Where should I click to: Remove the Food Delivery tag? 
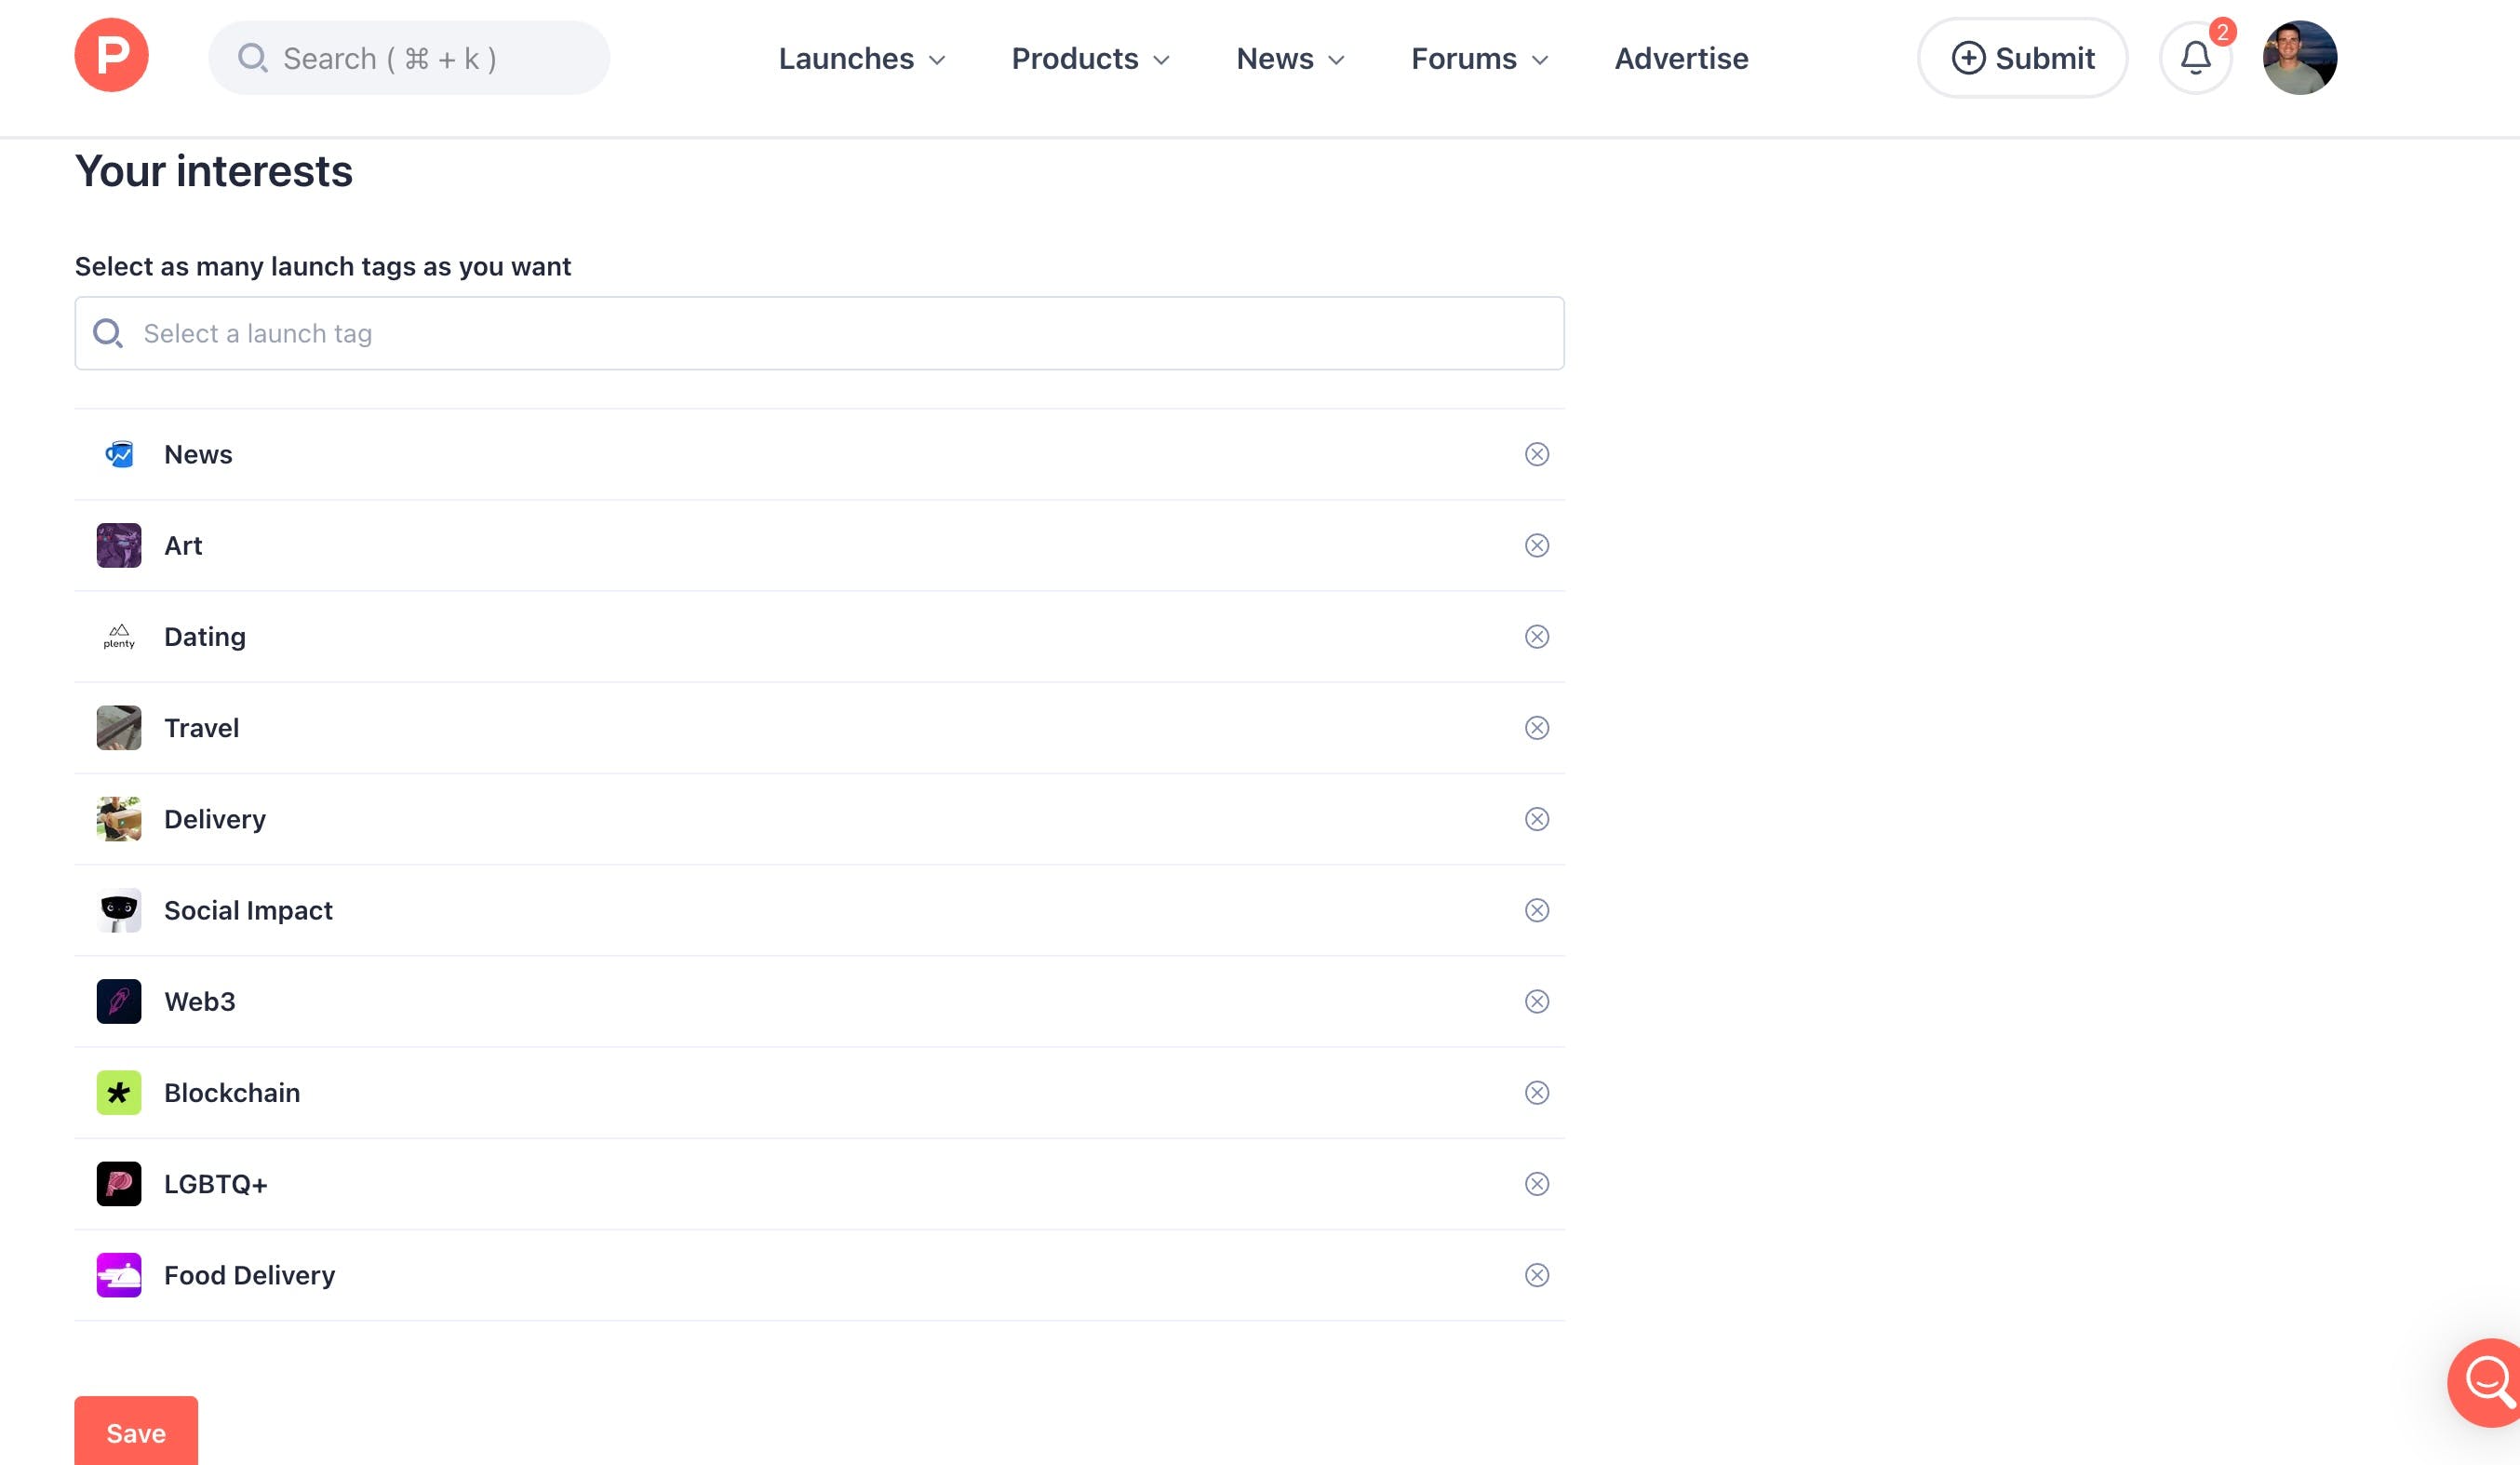tap(1536, 1276)
